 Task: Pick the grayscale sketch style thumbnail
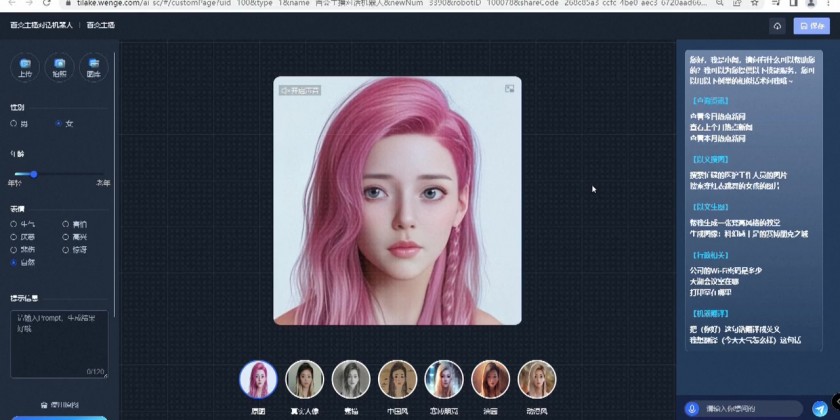click(351, 379)
